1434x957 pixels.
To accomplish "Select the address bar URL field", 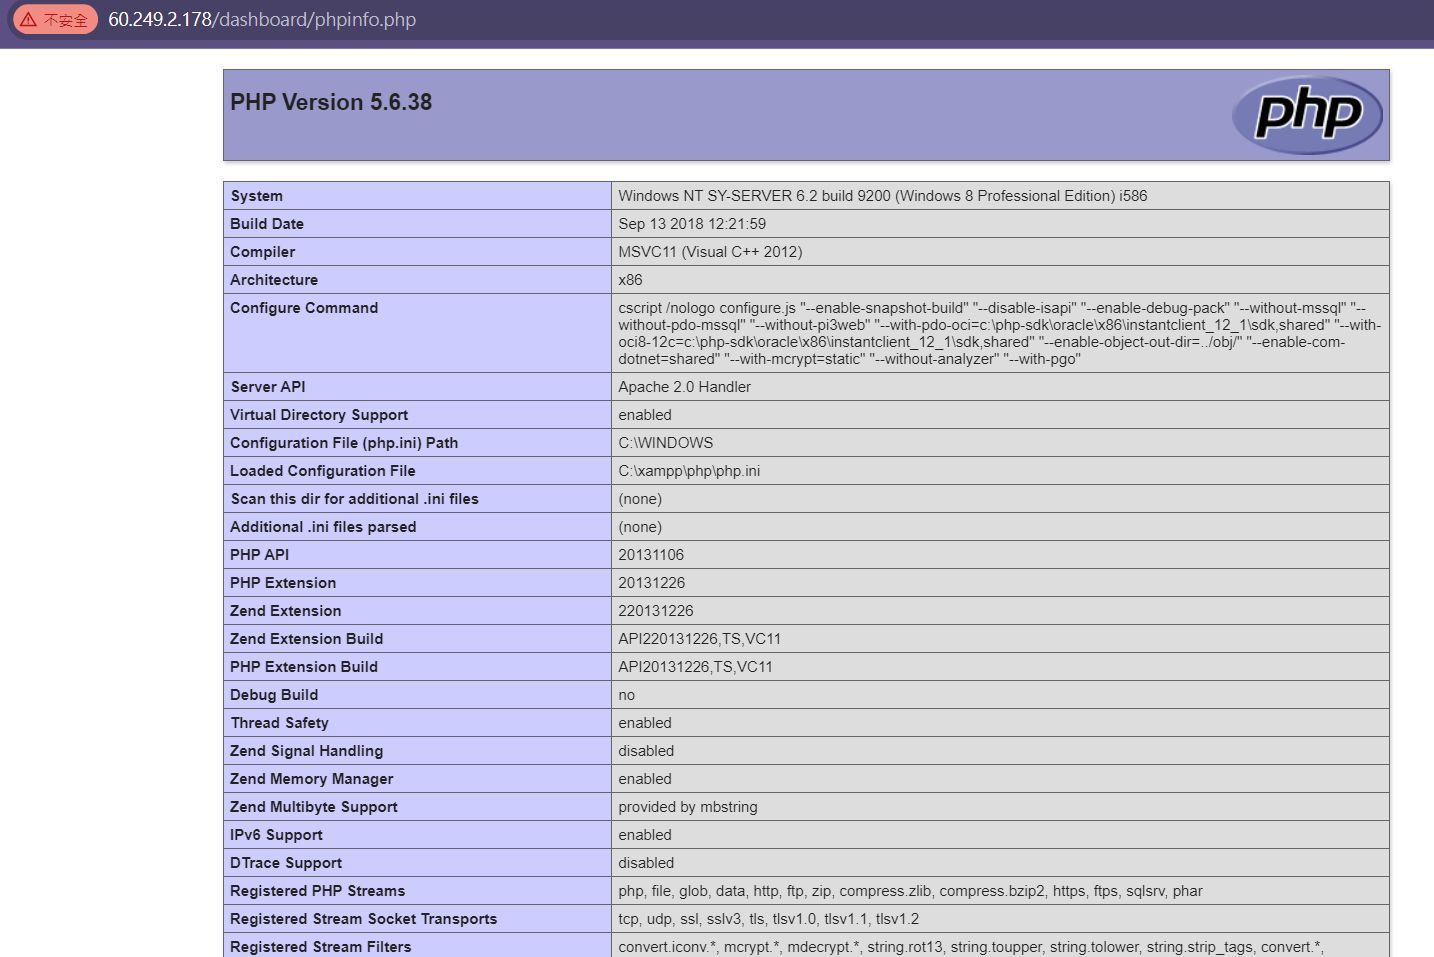I will (x=262, y=19).
